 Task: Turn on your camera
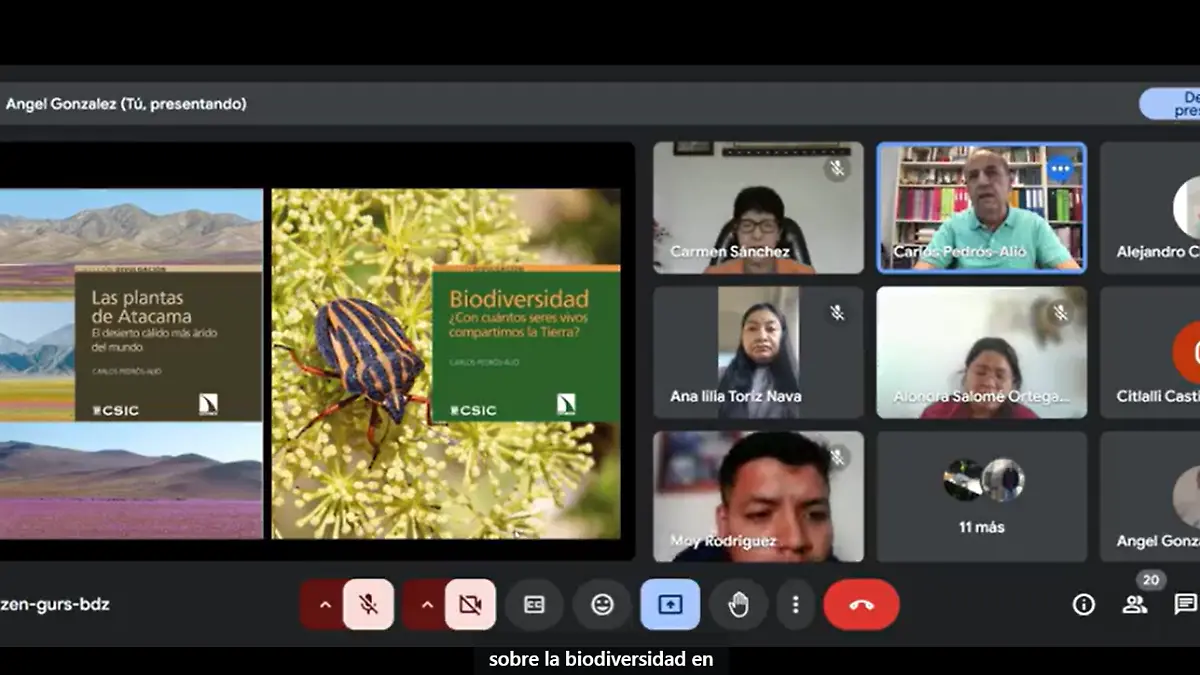click(470, 605)
